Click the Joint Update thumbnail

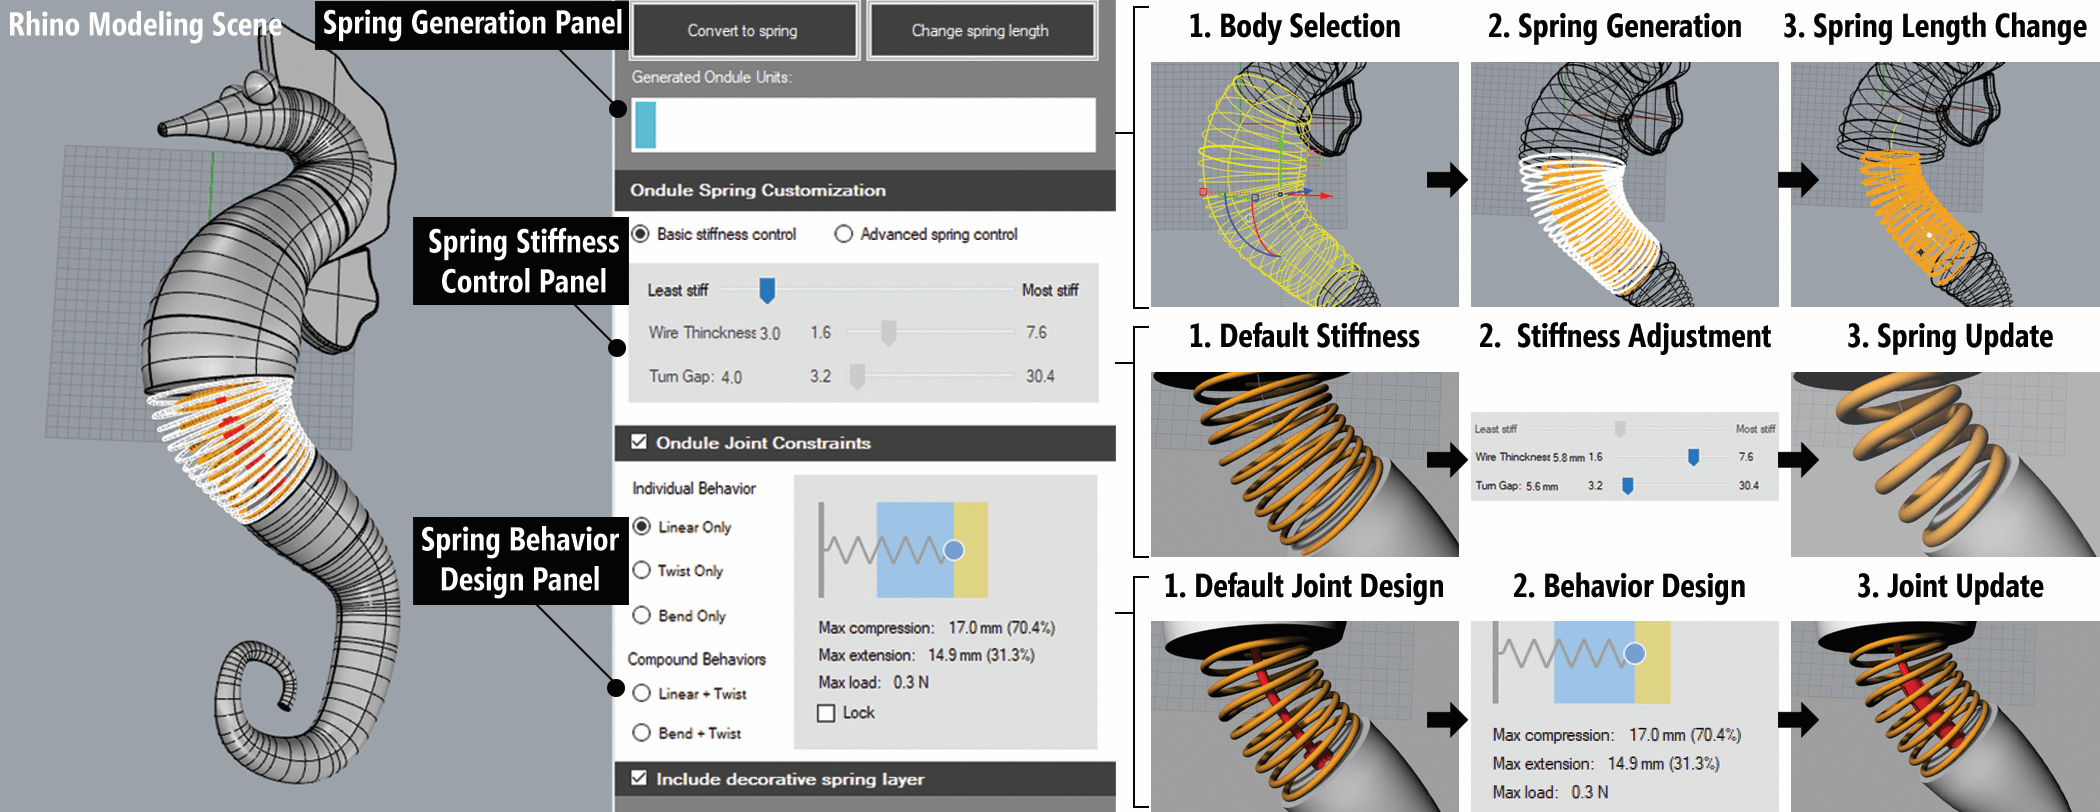pyautogui.click(x=1945, y=716)
